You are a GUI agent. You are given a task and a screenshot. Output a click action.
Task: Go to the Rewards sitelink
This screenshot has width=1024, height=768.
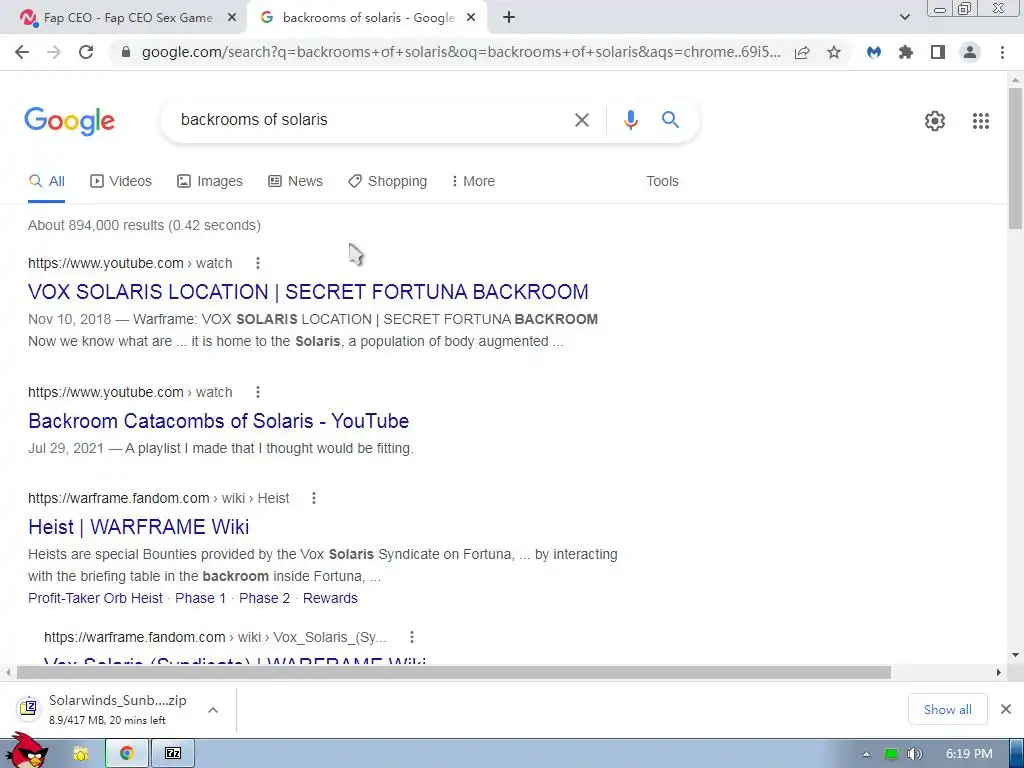click(x=330, y=598)
